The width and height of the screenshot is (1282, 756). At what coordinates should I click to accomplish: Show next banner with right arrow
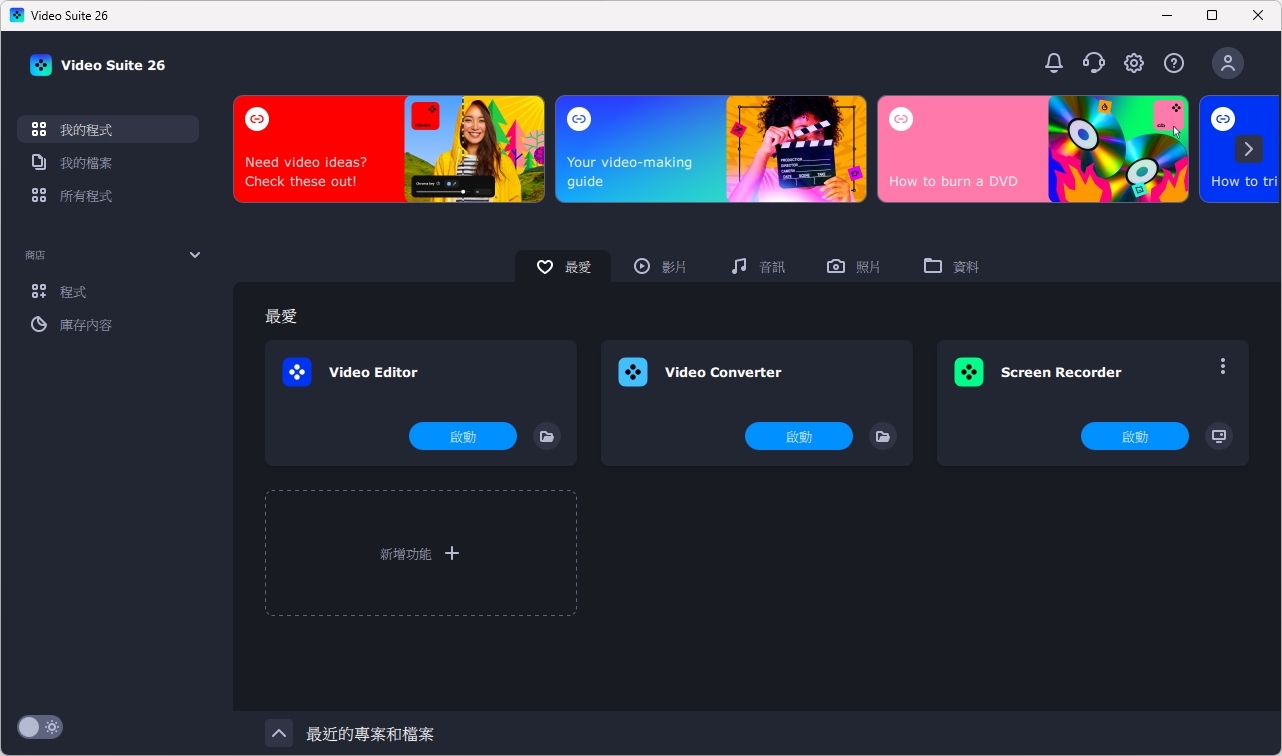point(1248,149)
